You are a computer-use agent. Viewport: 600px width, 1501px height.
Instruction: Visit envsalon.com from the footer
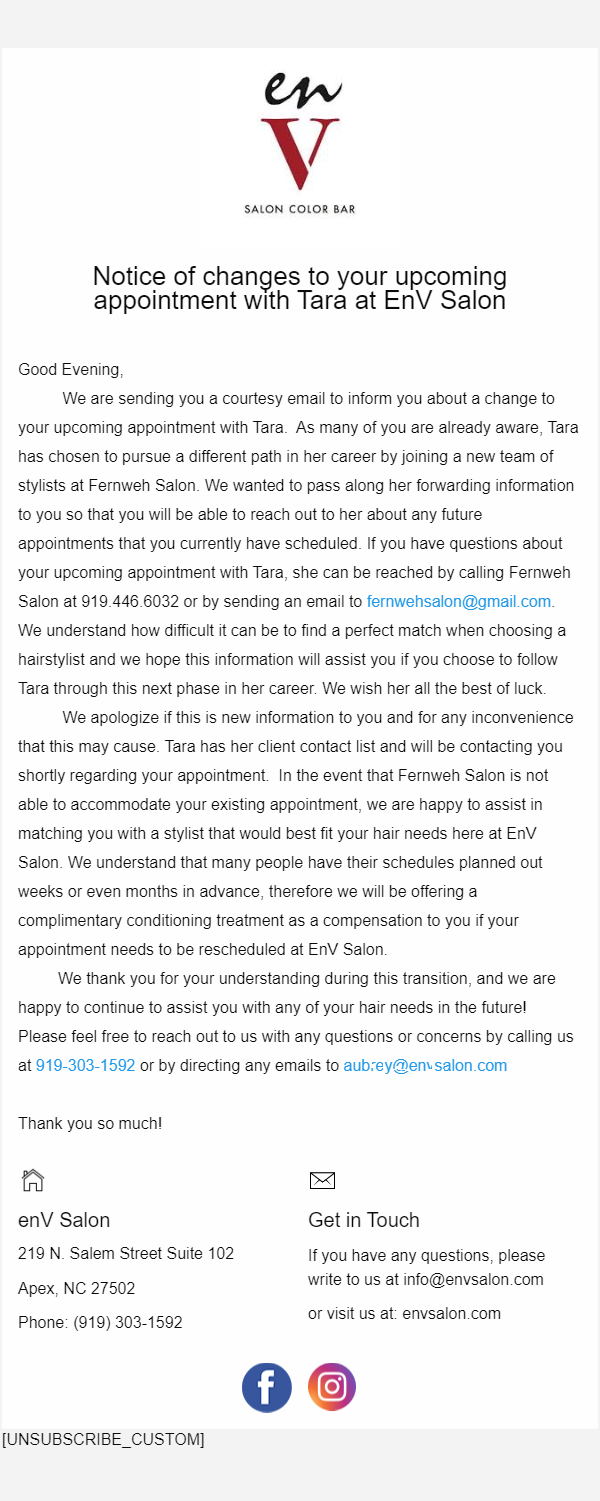point(451,1313)
